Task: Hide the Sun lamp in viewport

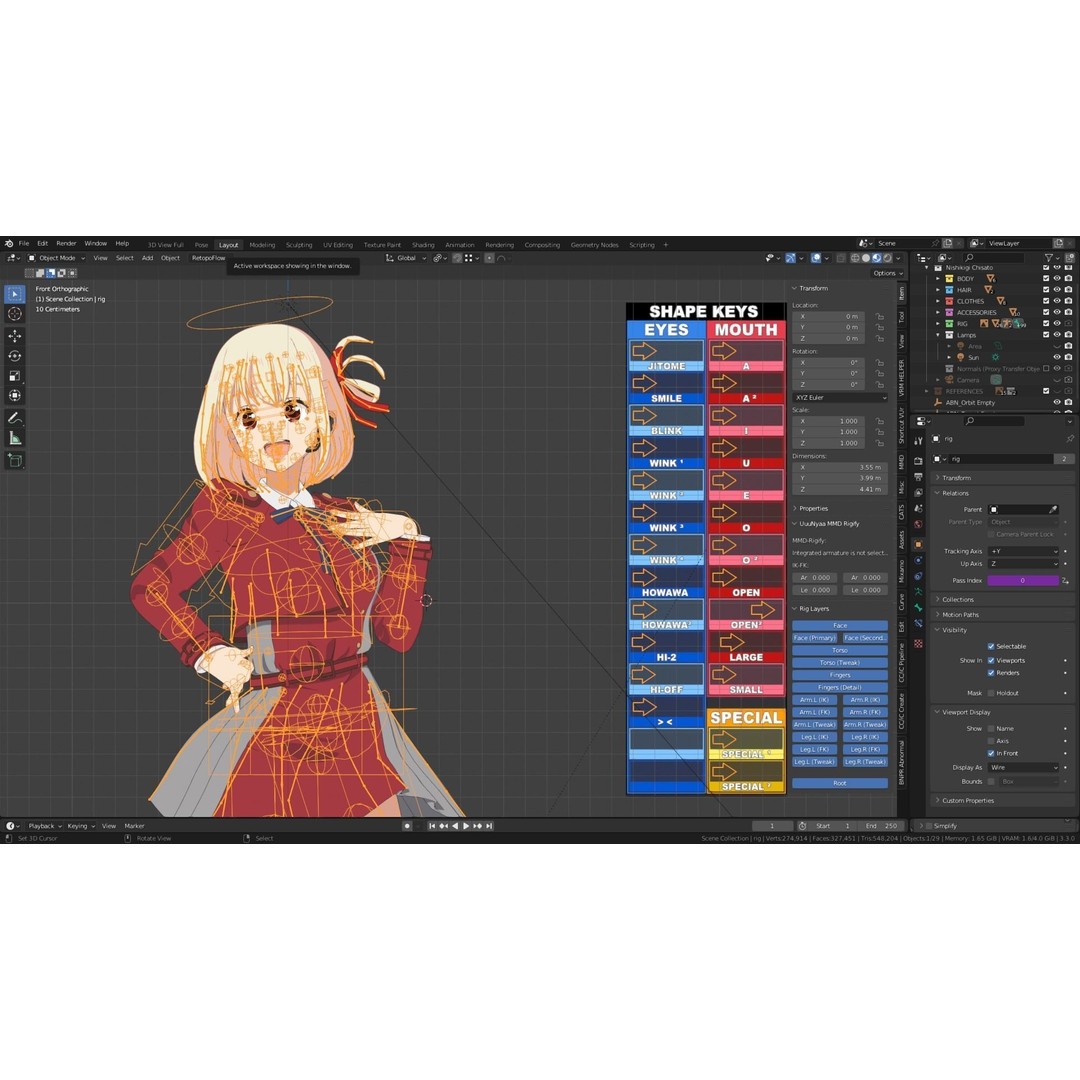Action: click(x=1057, y=357)
